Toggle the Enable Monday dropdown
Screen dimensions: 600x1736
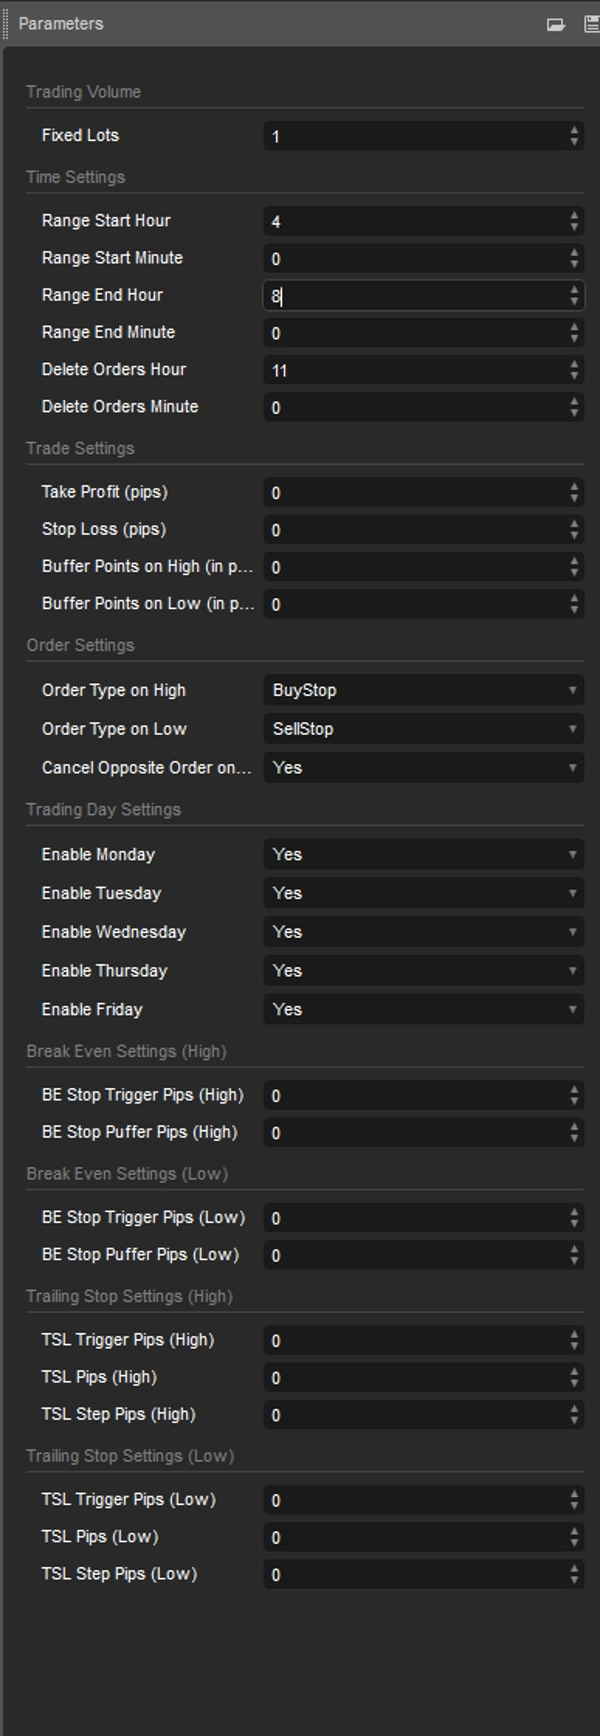pyautogui.click(x=422, y=855)
